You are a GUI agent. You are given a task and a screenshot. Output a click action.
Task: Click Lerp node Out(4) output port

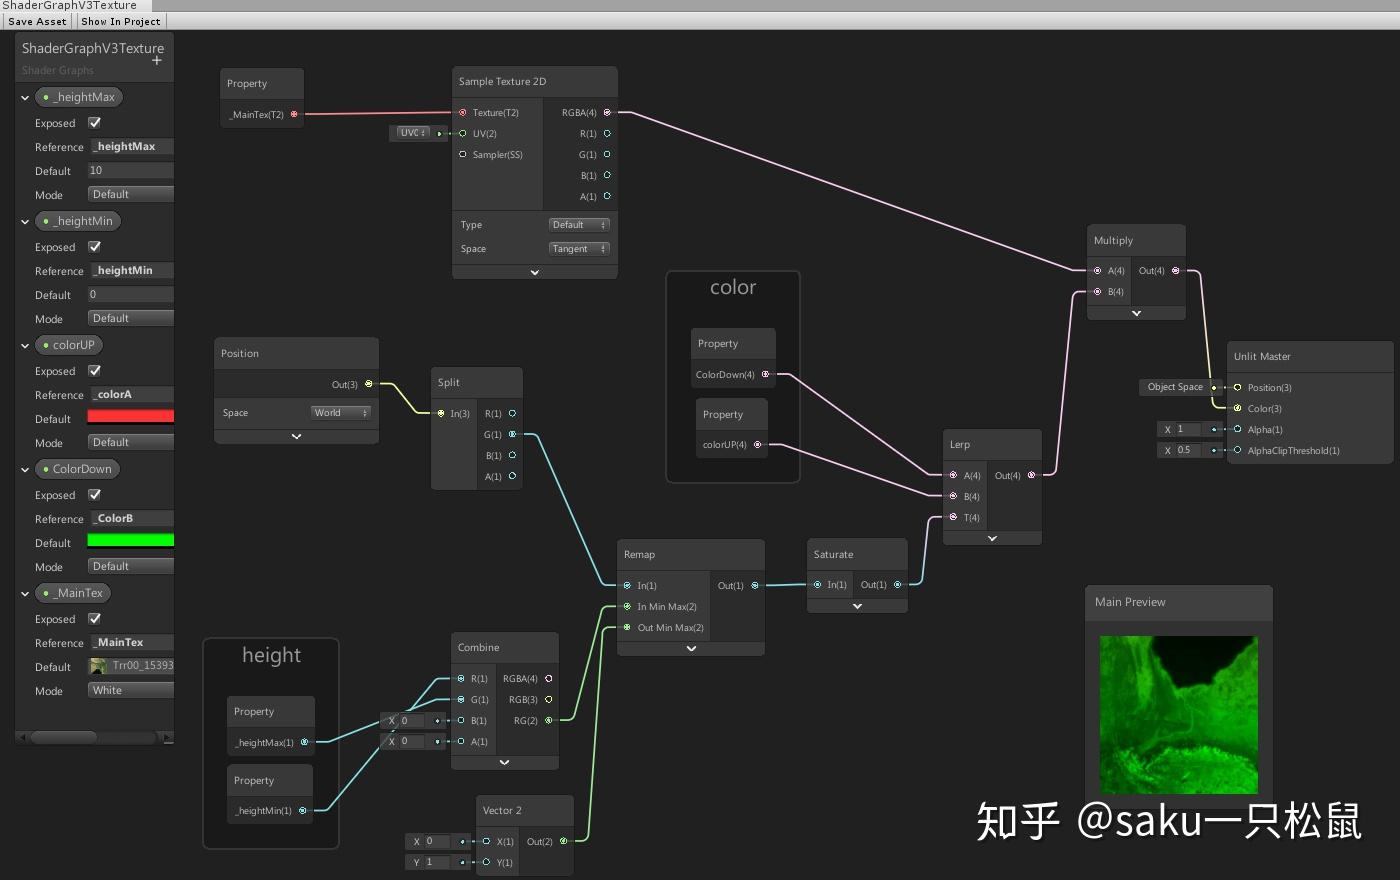[x=1032, y=476]
